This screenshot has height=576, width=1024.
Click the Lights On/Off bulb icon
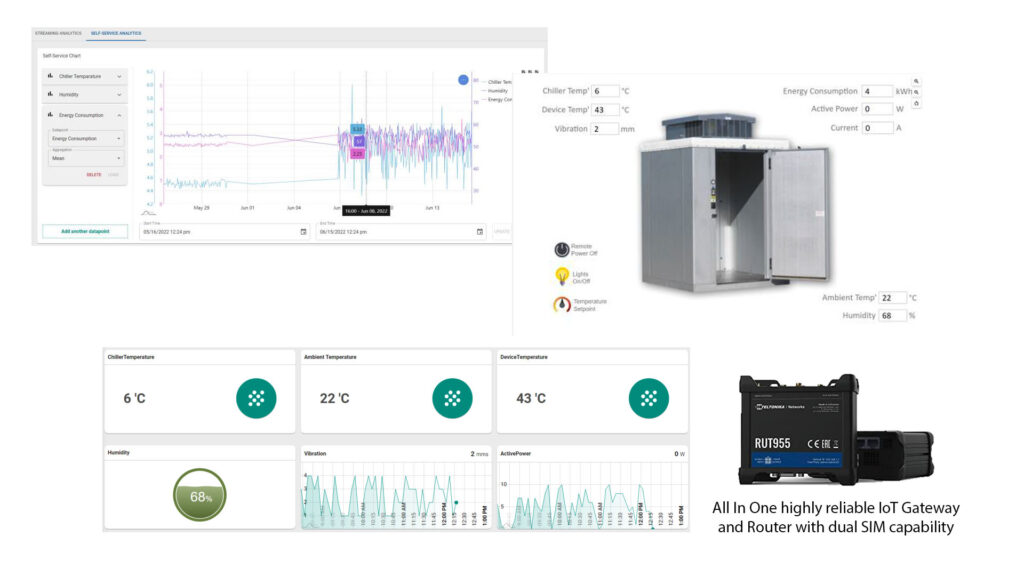pos(561,276)
